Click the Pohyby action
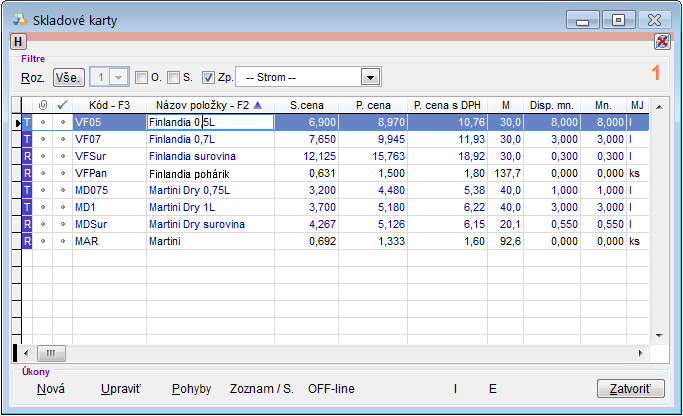Screen dimensions: 683x416 click(x=191, y=388)
